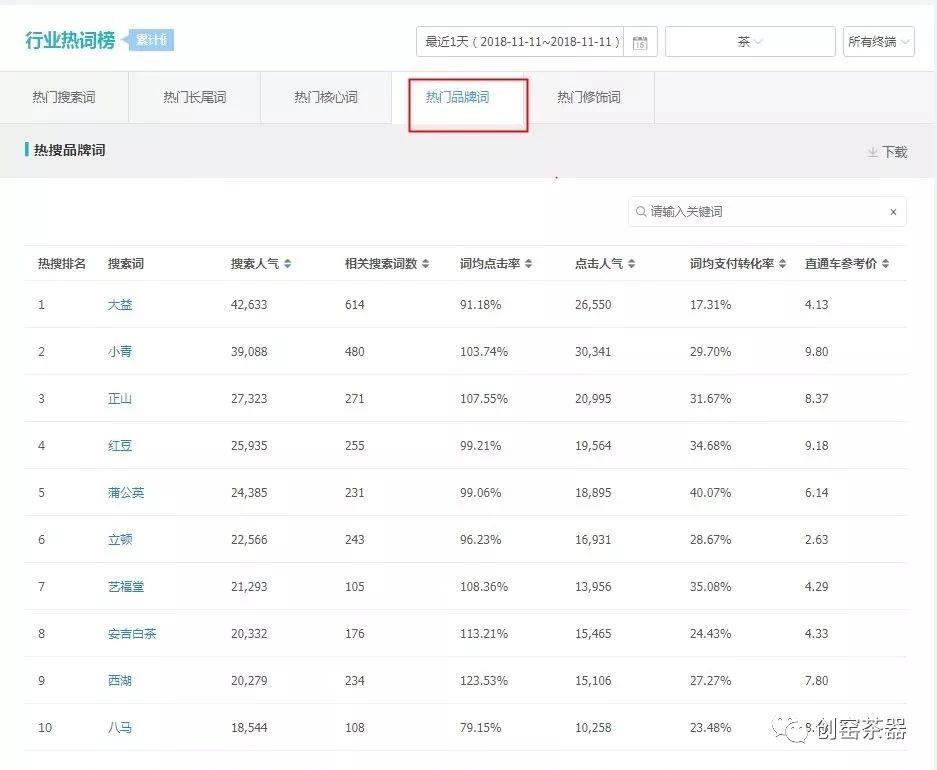Select related searches value 614
Screen dimensions: 937x770
[x=354, y=305]
